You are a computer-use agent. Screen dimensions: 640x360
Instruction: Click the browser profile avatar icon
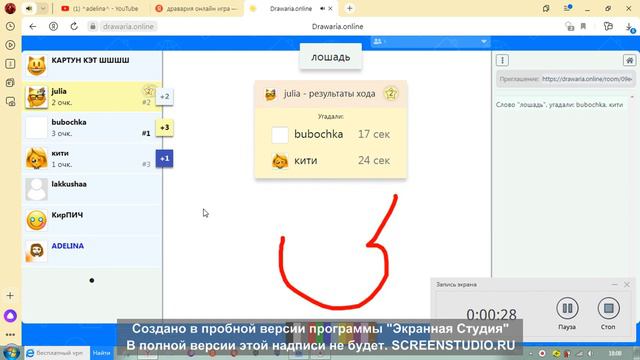coord(10,8)
